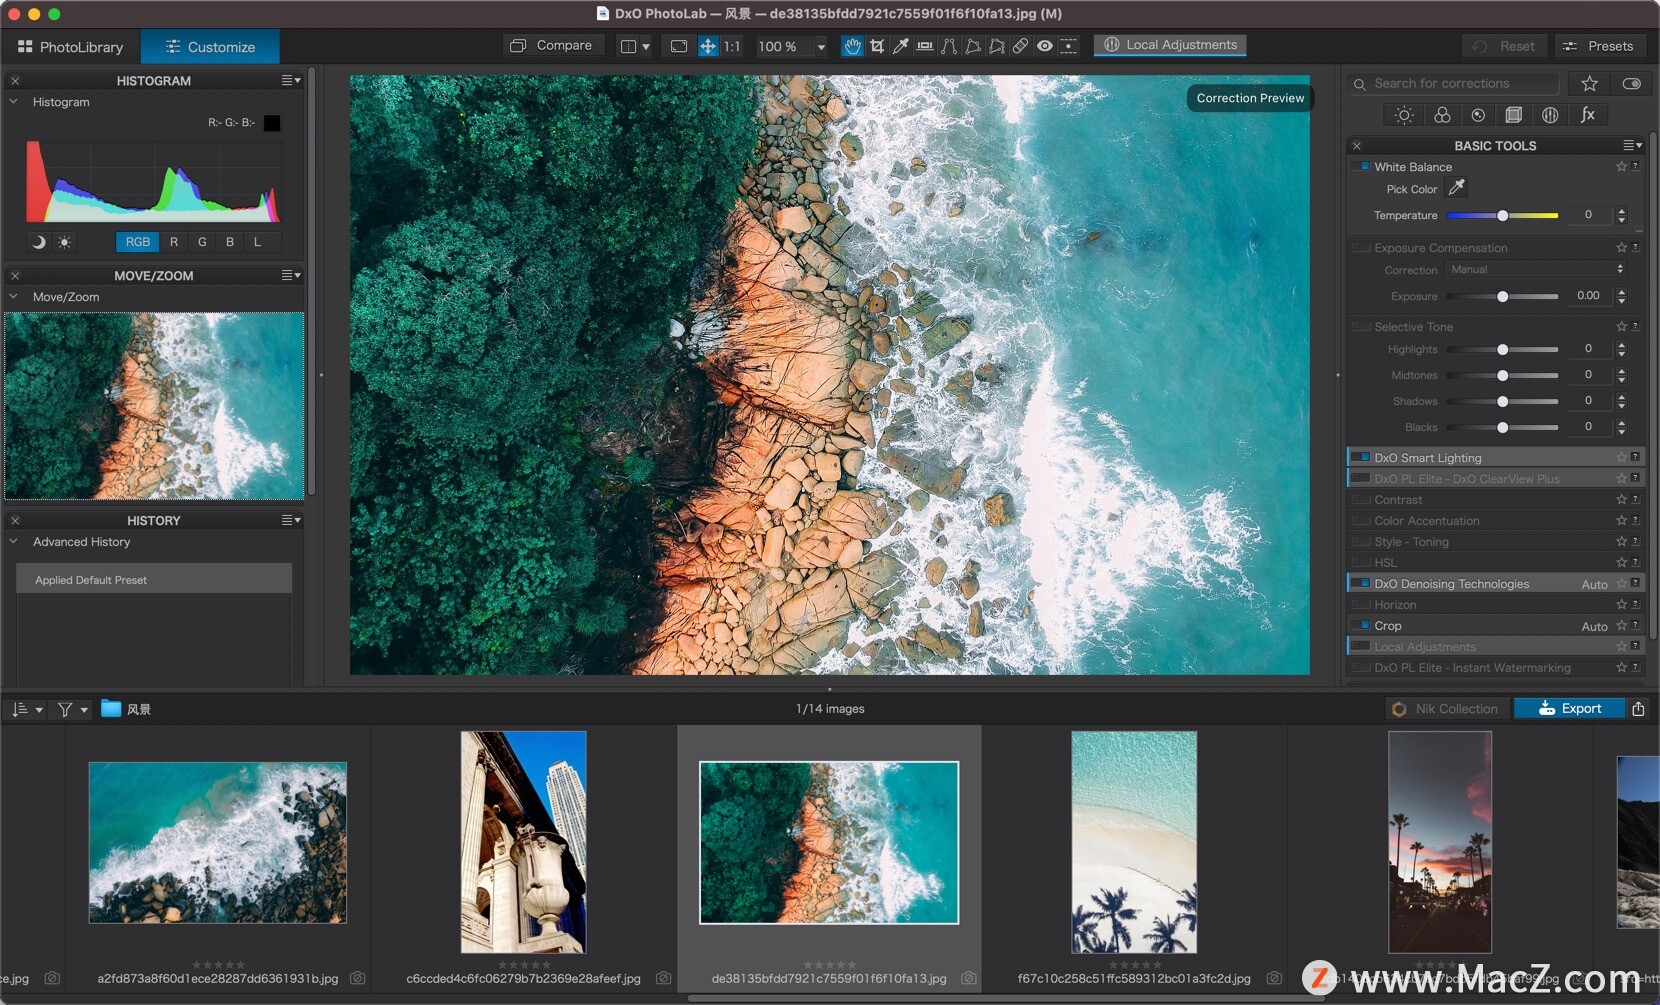Select the Horizon leveling tool
This screenshot has width=1660, height=1005.
pos(925,46)
